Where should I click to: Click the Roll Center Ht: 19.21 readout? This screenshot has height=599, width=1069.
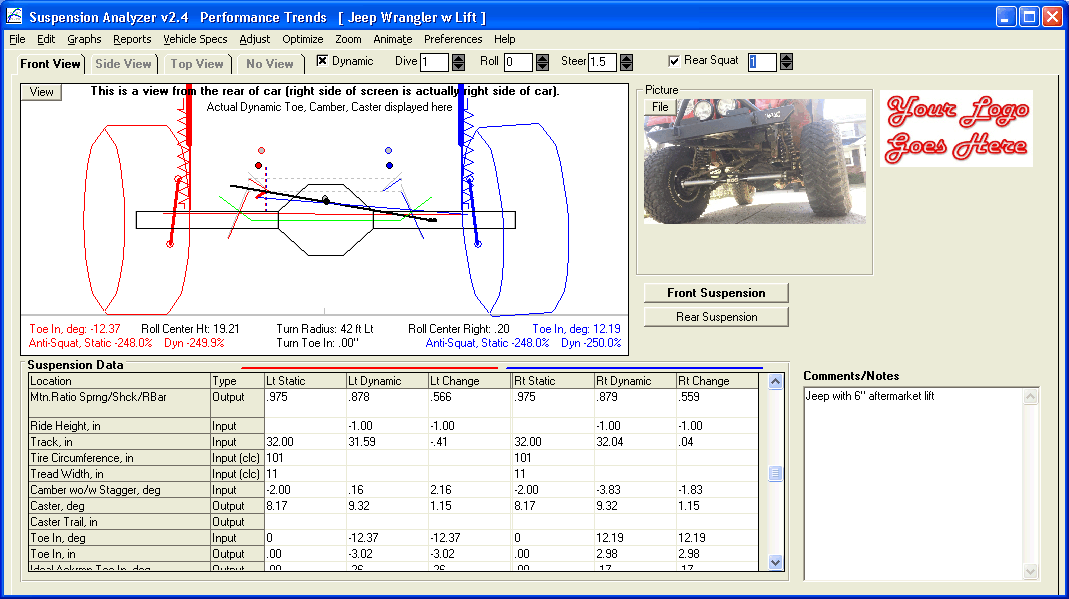click(190, 329)
